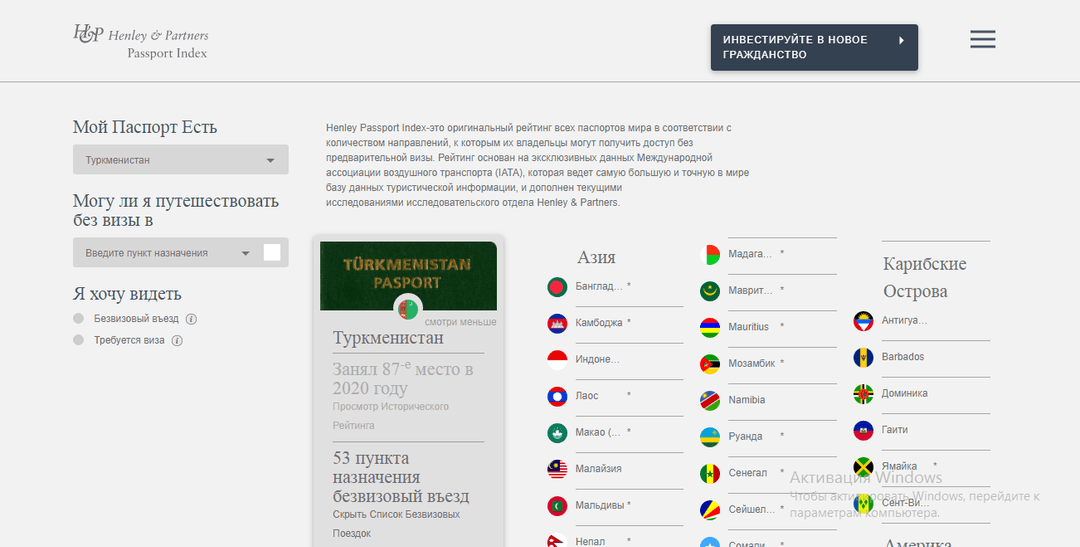Click the Ямайка country name
Viewport: 1080px width, 547px height.
[x=899, y=466]
